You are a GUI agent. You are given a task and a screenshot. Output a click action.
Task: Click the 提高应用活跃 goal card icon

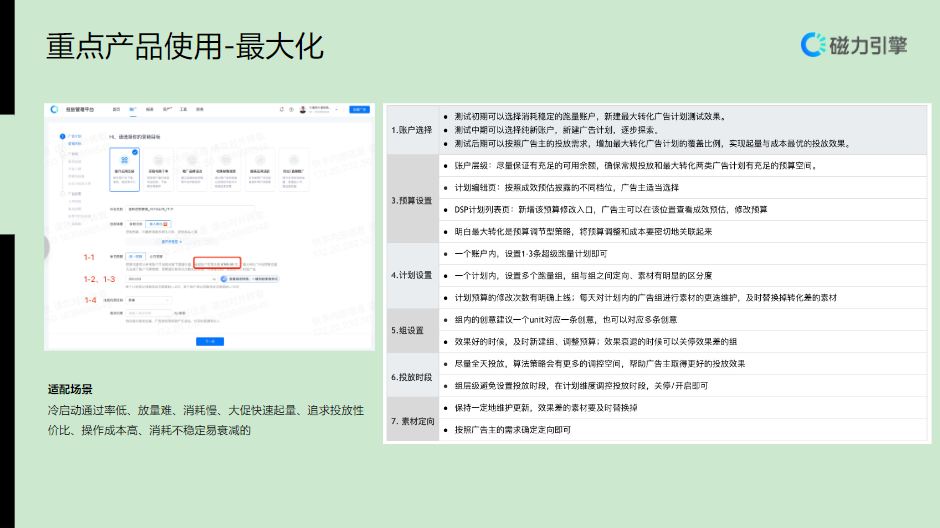coord(260,160)
